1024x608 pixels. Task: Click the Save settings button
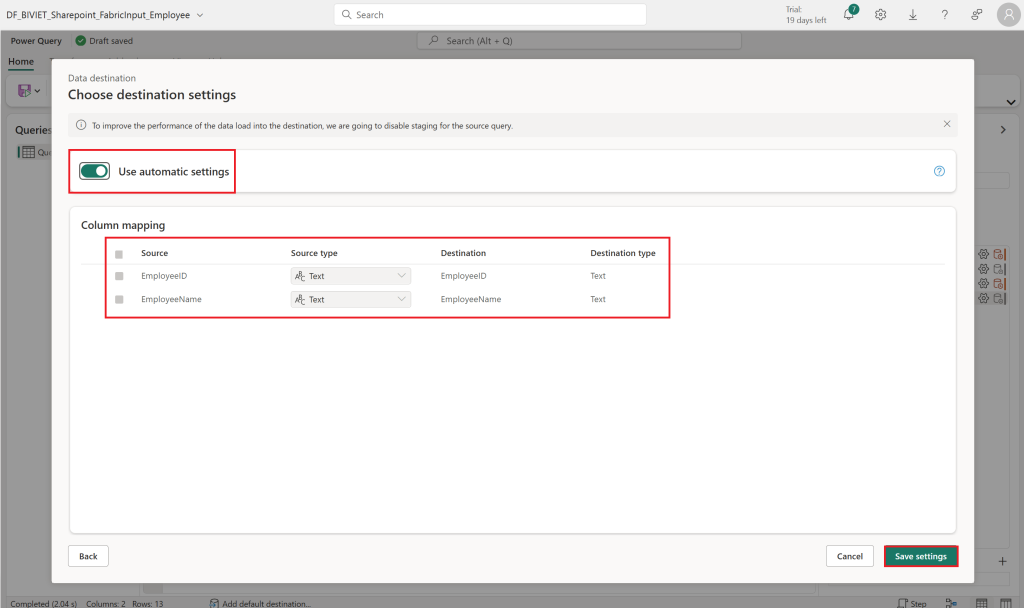(x=921, y=556)
